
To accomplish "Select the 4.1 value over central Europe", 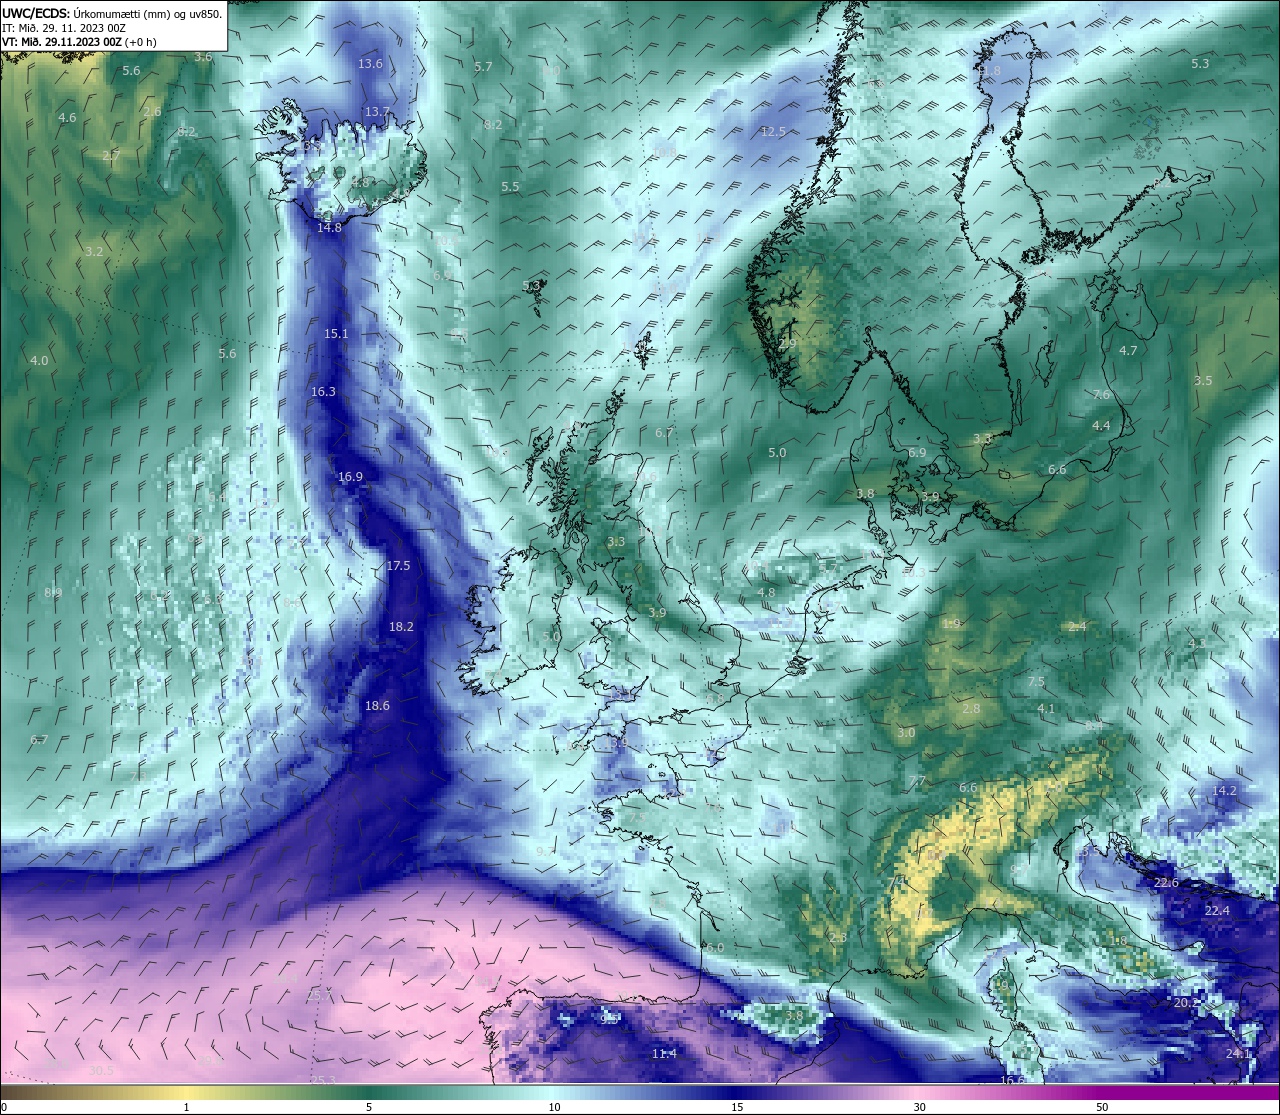I will [x=1046, y=709].
